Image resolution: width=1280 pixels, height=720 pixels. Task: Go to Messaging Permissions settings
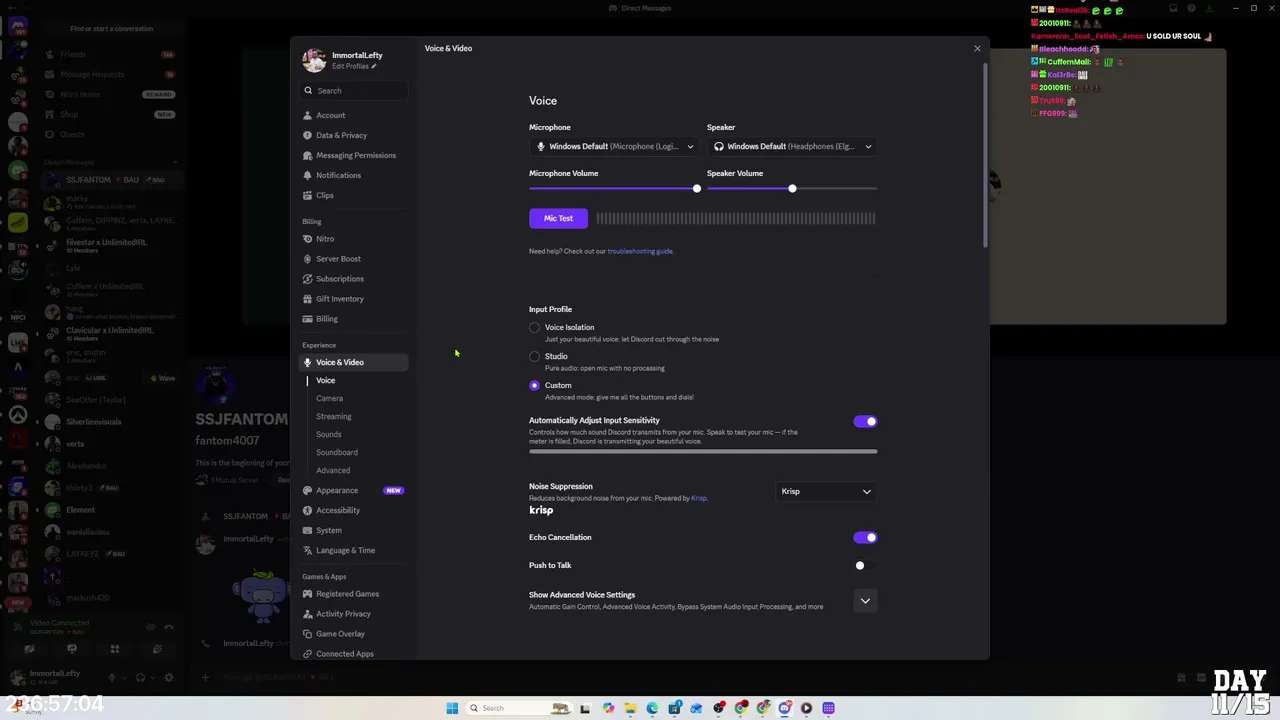[355, 155]
